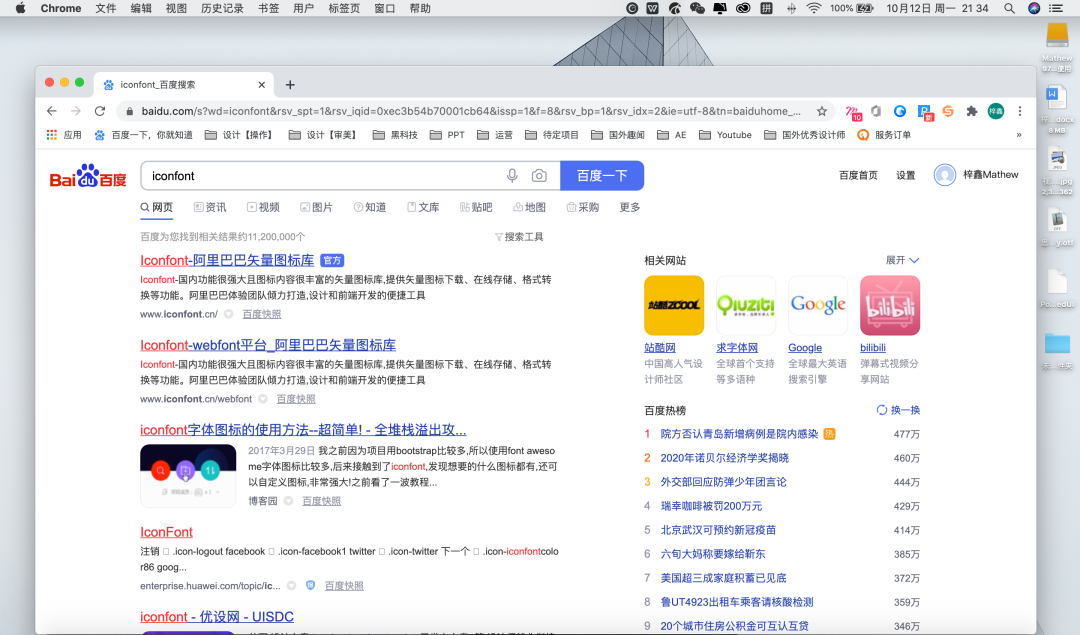Image resolution: width=1080 pixels, height=635 pixels.
Task: Open the 应用 apps grid shortcut
Action: [x=63, y=135]
